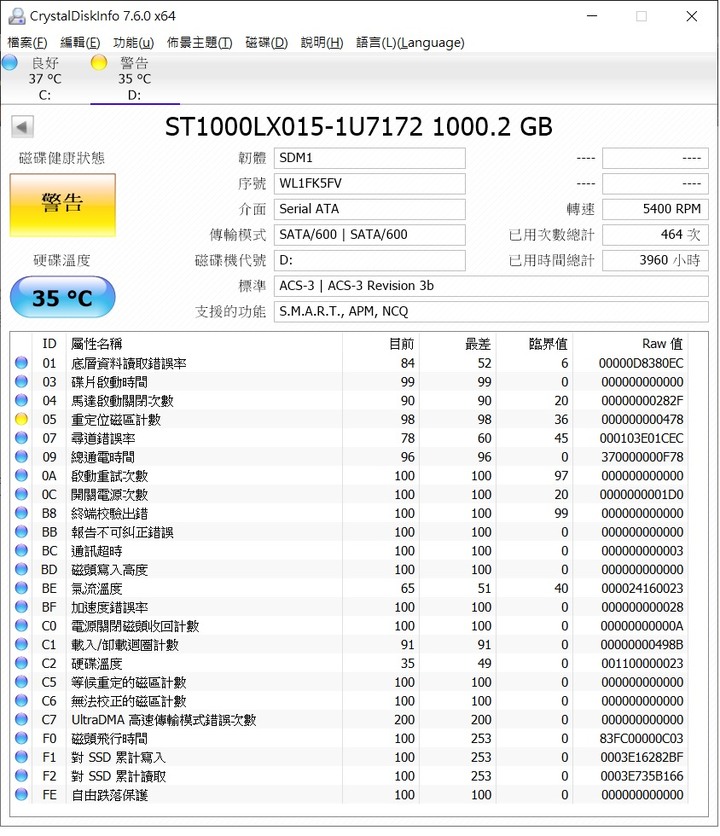
Task: Click the 標準 field ACS-3 Revision 3b
Action: pyautogui.click(x=491, y=286)
